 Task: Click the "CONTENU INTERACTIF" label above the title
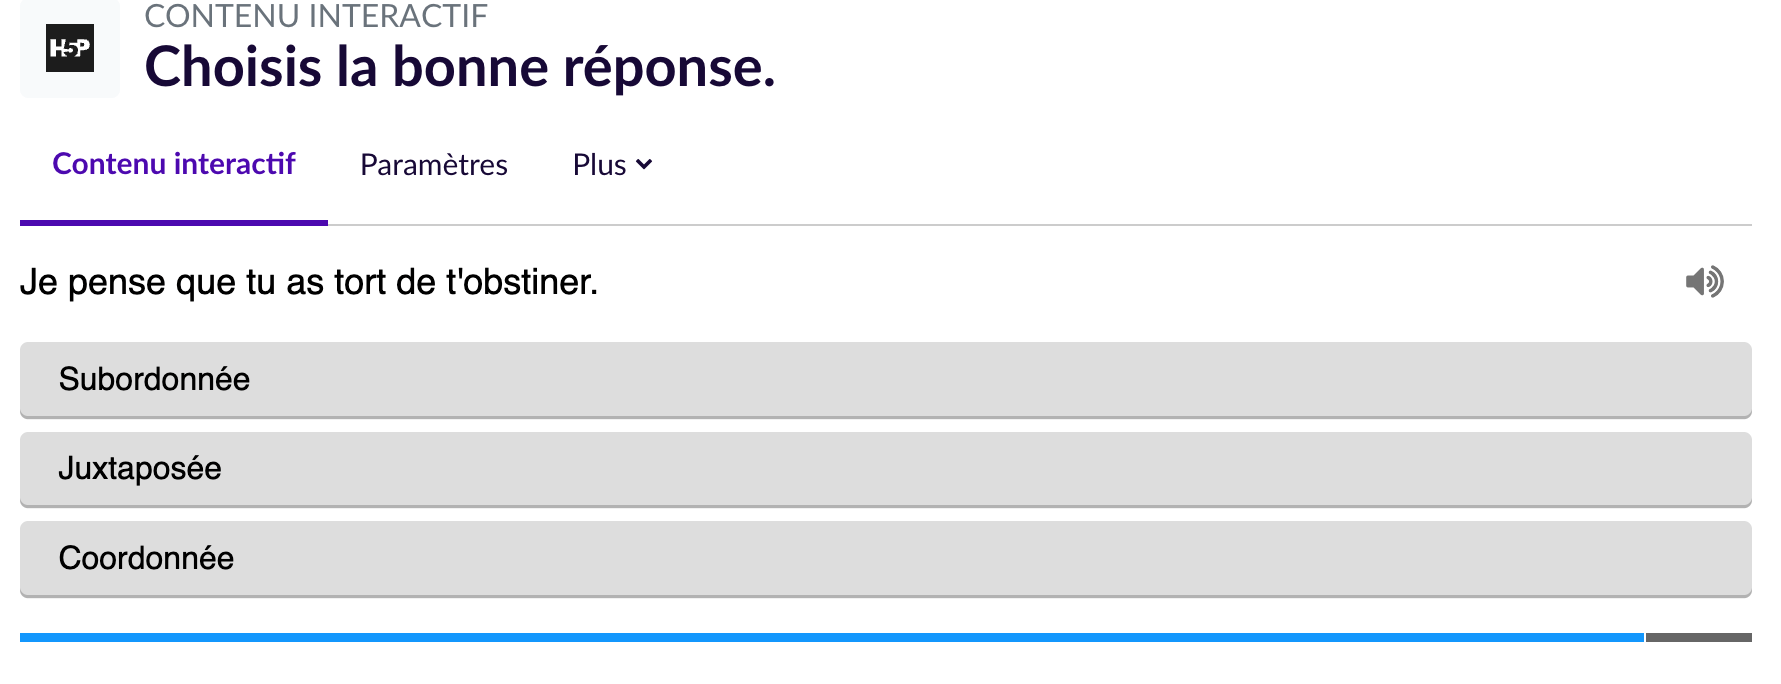(x=316, y=16)
